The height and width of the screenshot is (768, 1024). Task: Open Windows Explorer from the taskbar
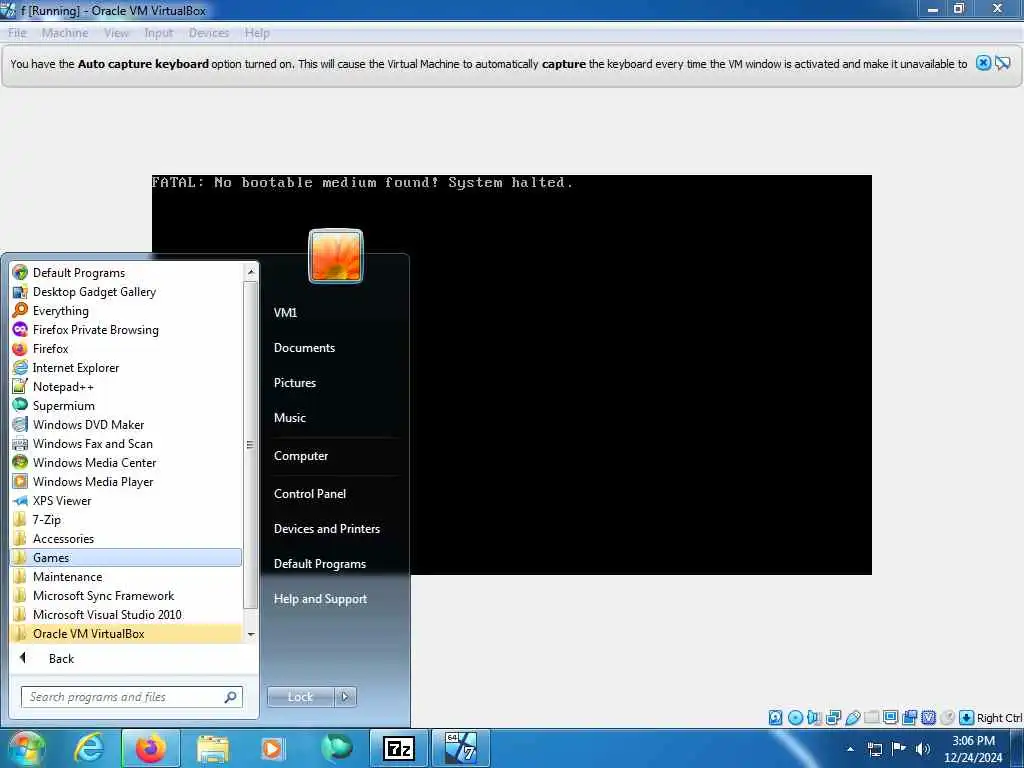212,748
